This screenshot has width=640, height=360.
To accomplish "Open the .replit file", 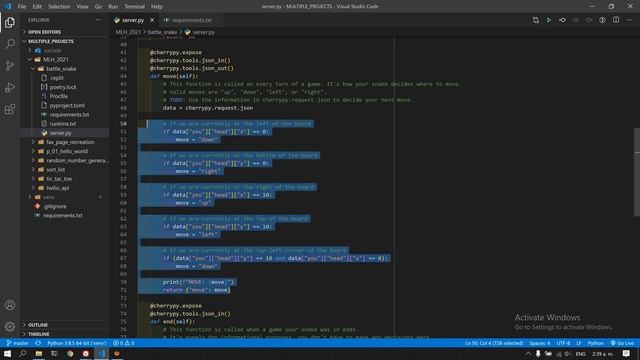I will 65,78.
